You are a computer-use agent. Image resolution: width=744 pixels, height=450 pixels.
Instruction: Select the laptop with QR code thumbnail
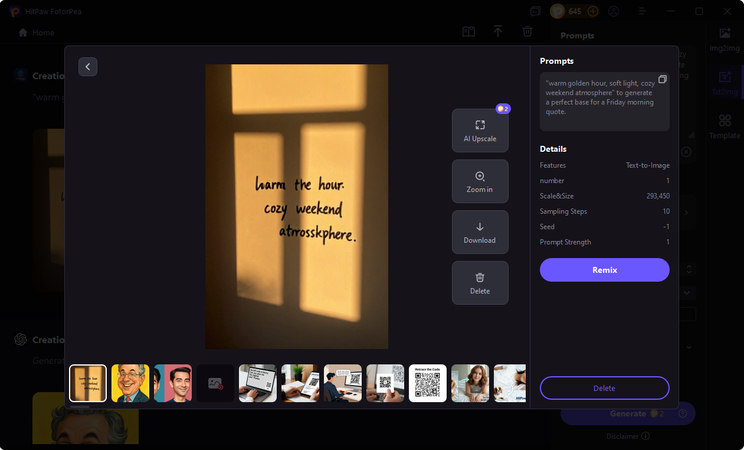(258, 383)
